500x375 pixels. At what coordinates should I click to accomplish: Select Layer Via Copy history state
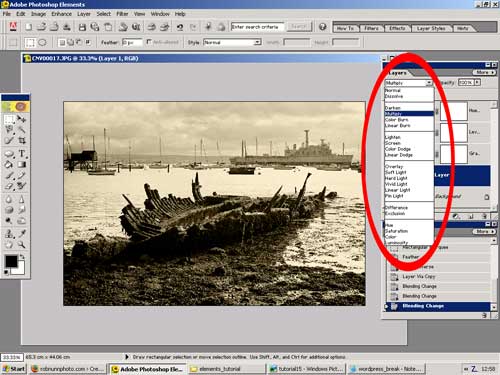click(418, 277)
